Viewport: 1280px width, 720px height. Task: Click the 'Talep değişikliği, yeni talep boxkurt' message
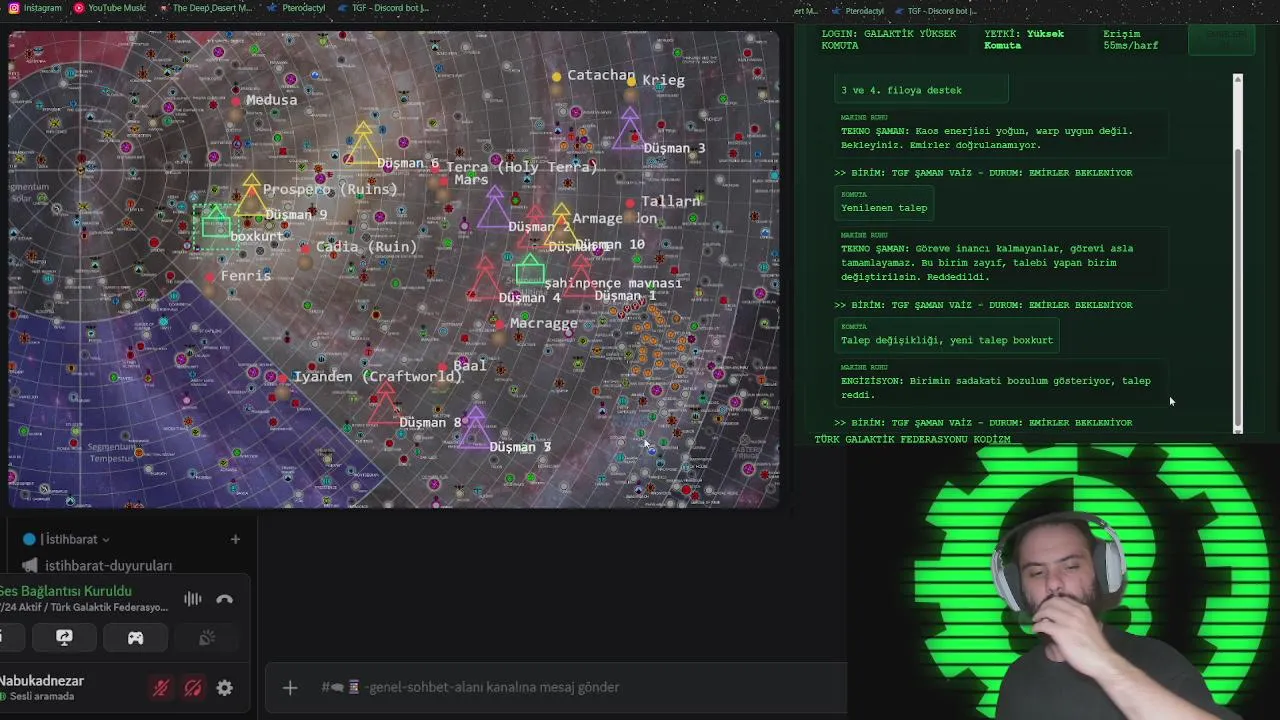[946, 335]
